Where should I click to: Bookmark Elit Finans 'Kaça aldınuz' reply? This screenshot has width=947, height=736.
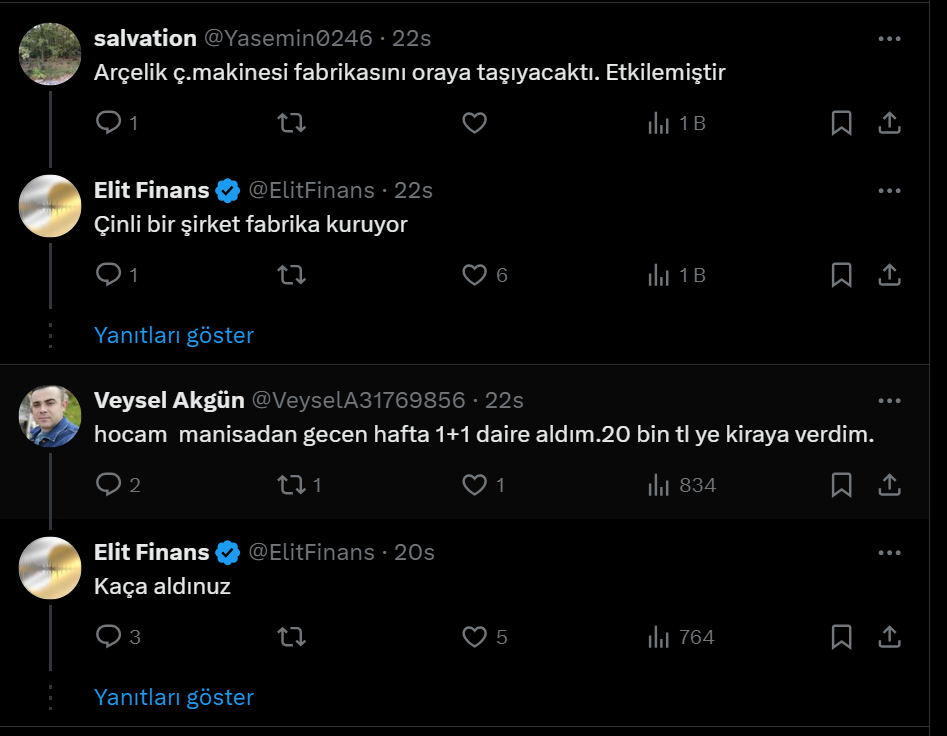[841, 637]
